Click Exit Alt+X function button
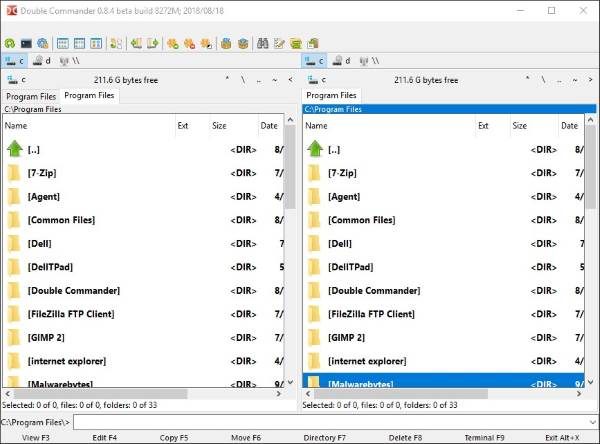600x444 pixels. point(562,437)
